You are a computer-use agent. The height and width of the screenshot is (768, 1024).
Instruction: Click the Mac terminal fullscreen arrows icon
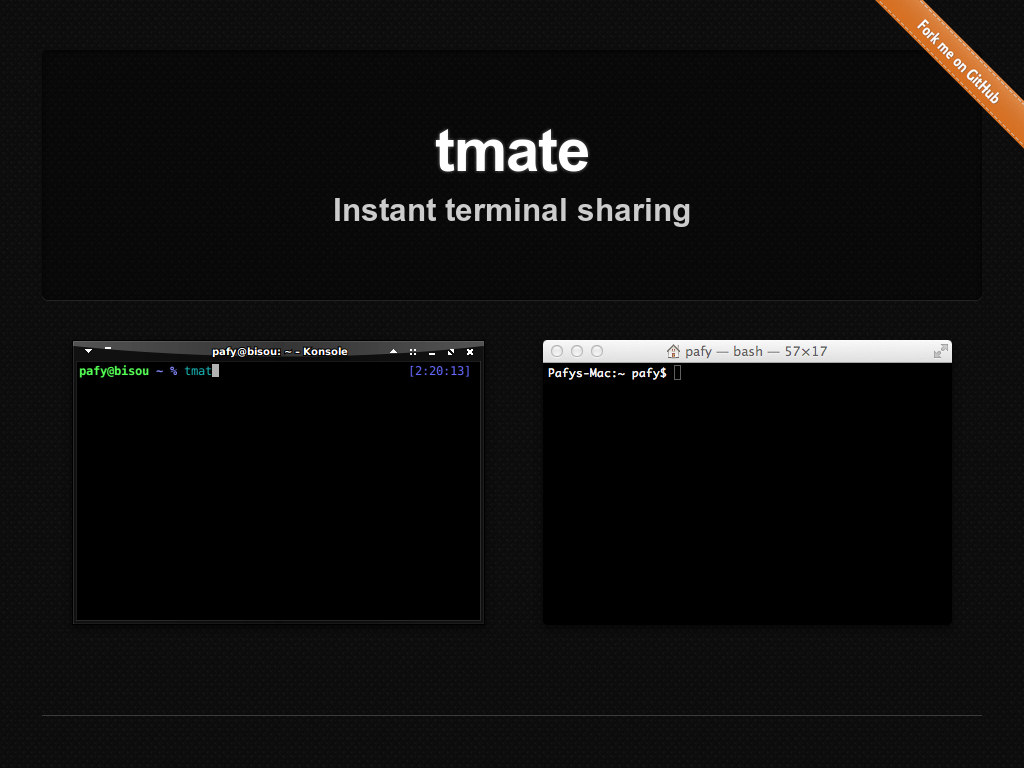pyautogui.click(x=940, y=351)
